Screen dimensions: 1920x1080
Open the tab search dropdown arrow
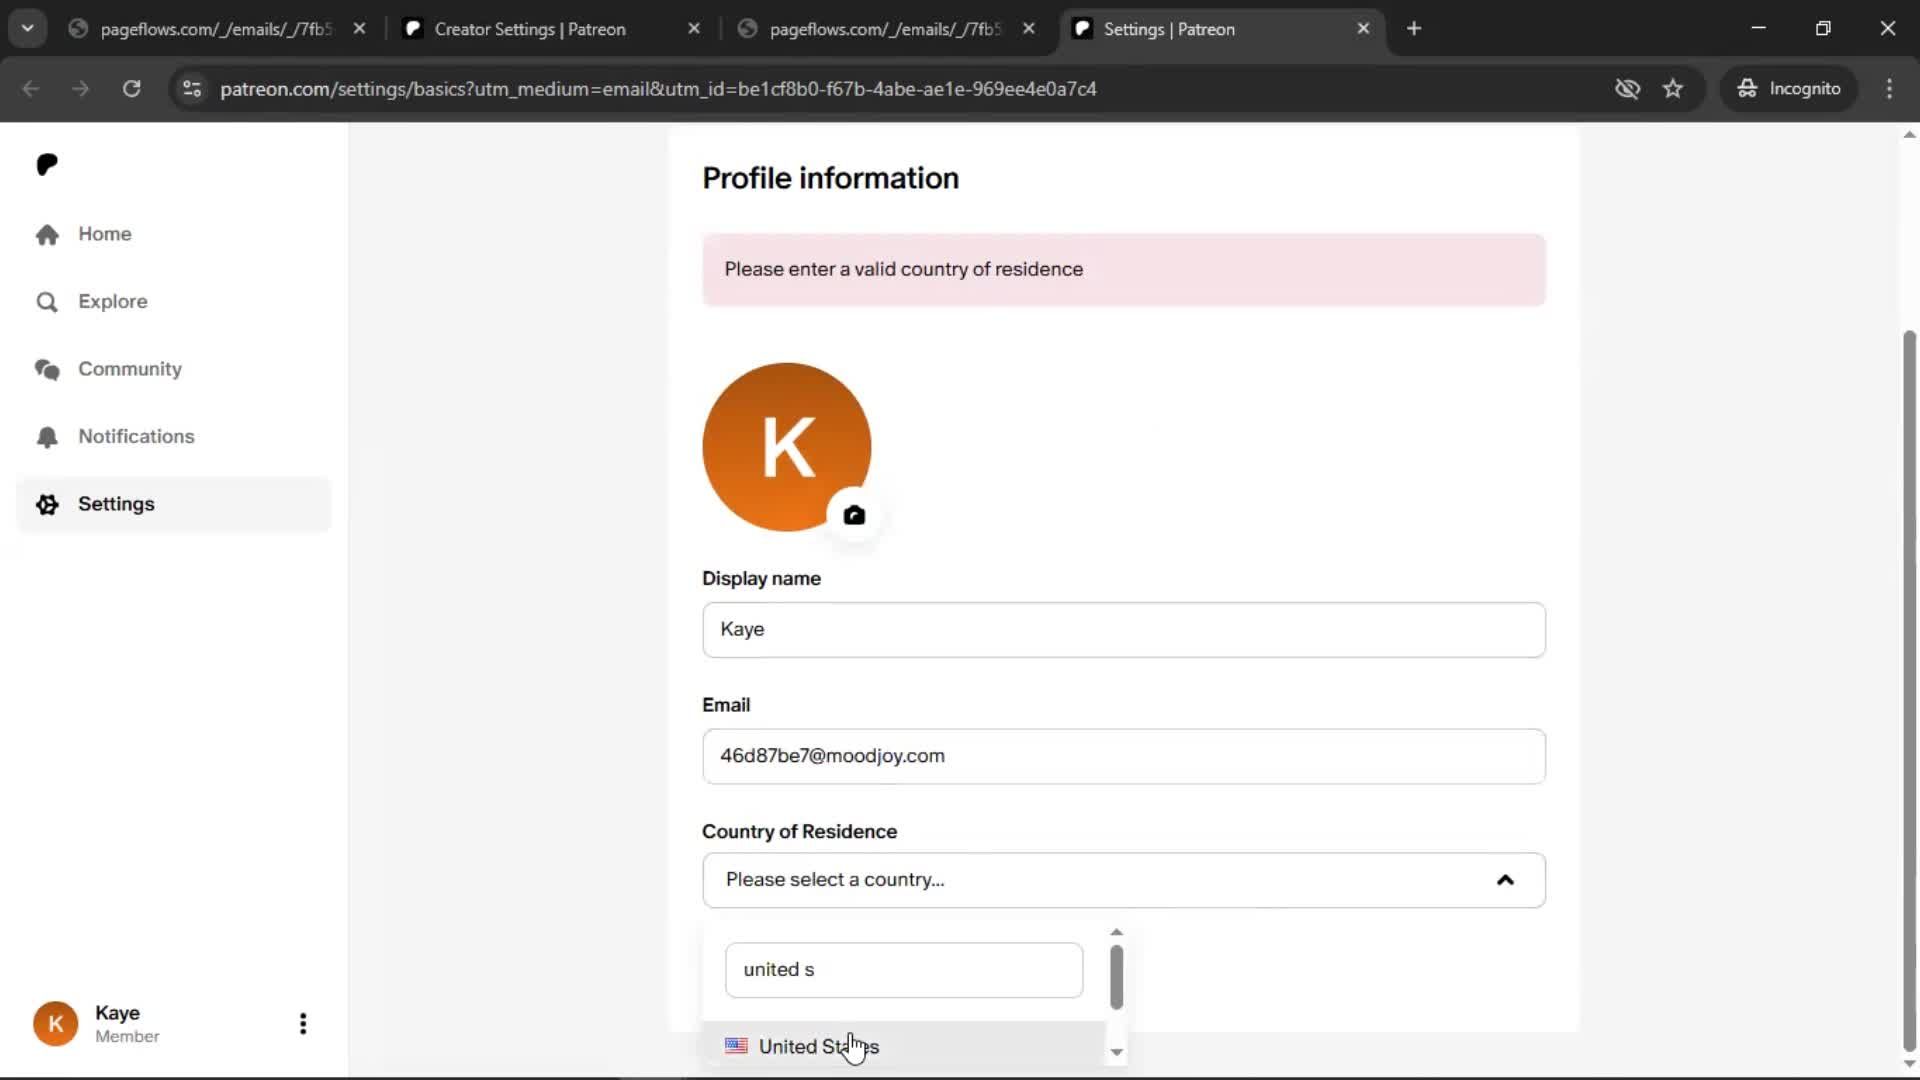point(28,29)
